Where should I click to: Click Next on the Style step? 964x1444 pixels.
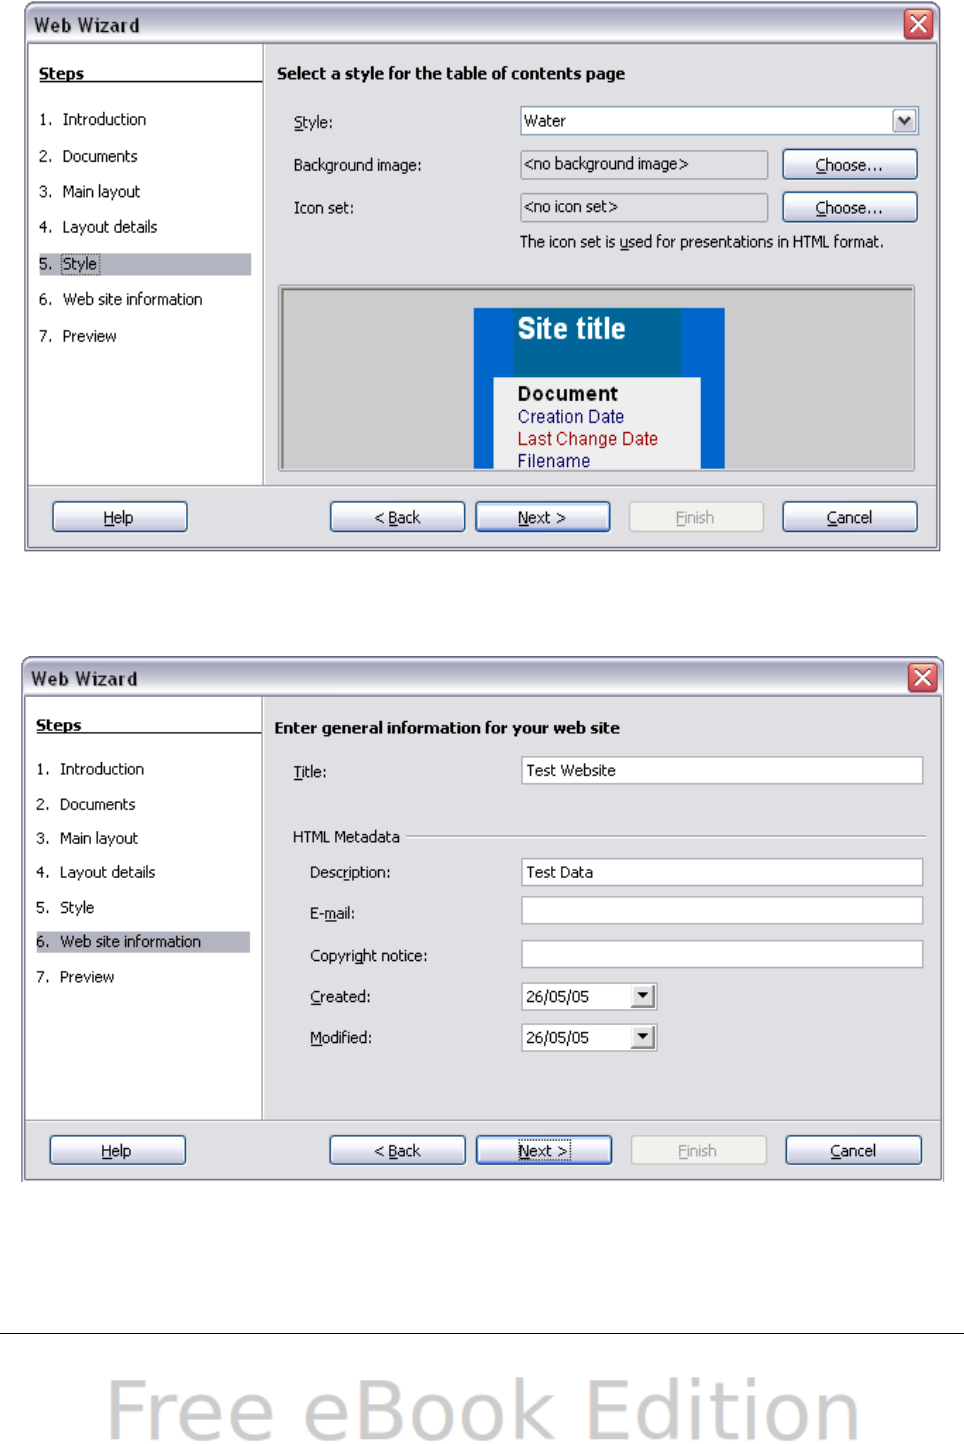pyautogui.click(x=542, y=517)
